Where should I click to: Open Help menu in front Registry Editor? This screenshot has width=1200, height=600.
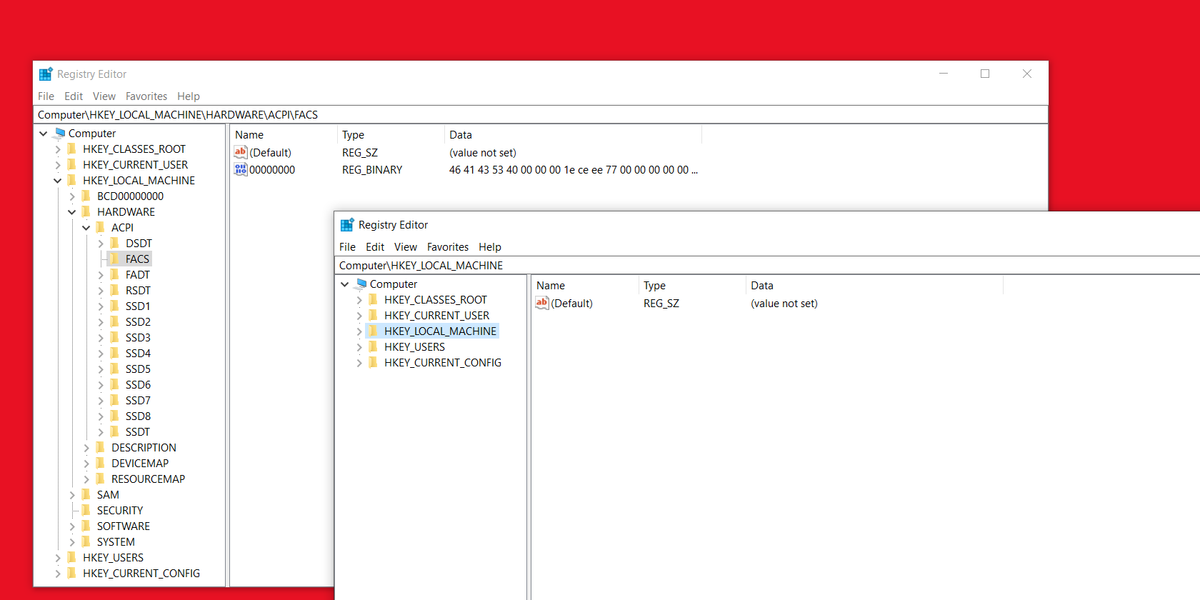[x=490, y=247]
